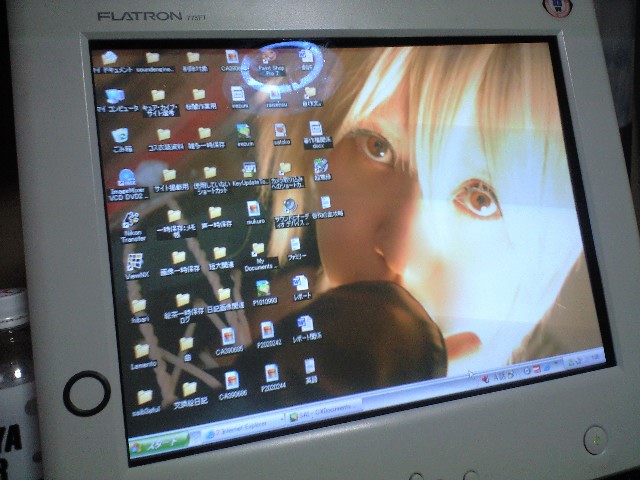
Task: Open the レポート Word document
Action: [301, 288]
